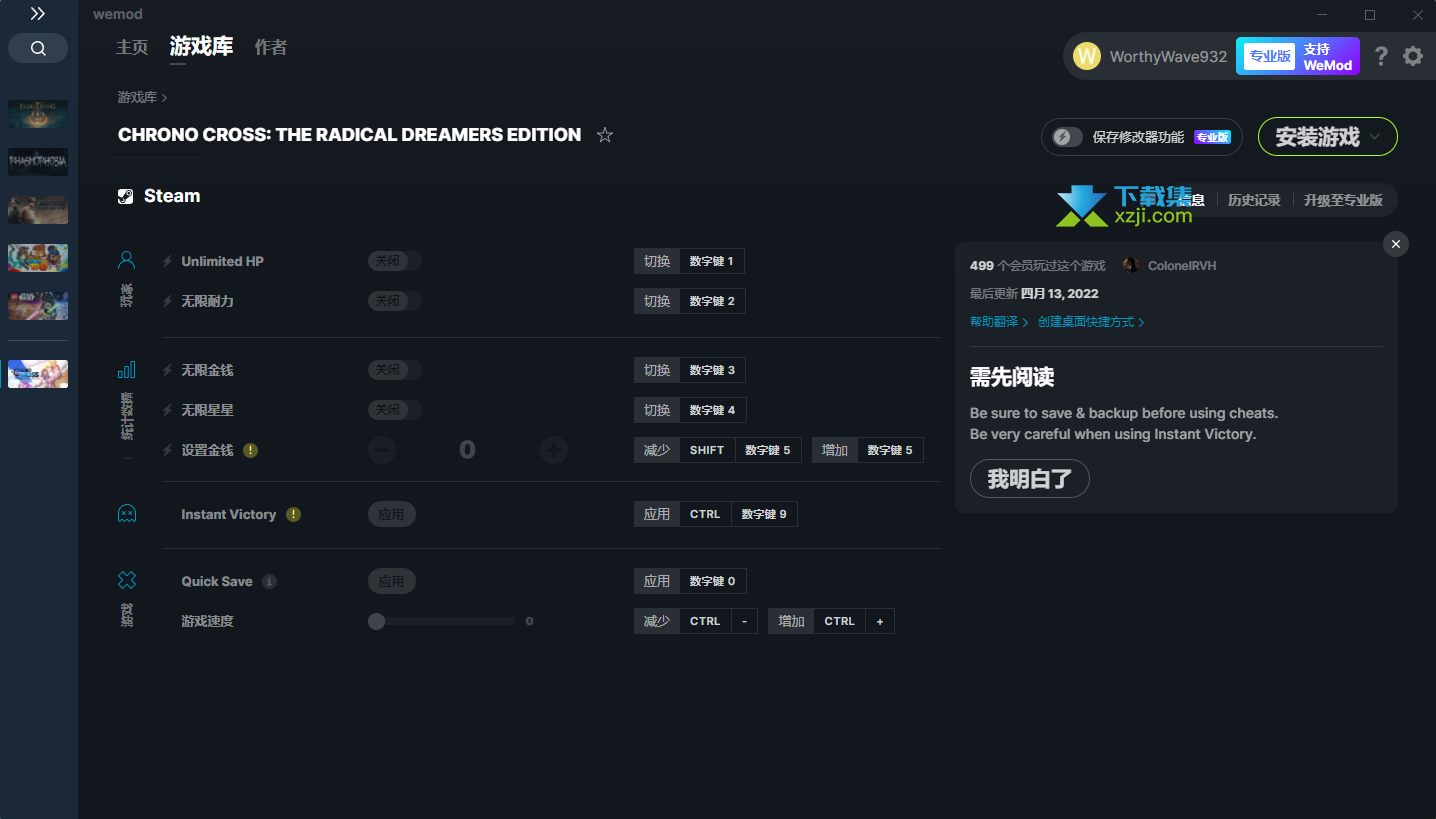Click the ghost enemy category icon
Screen dimensions: 1436x819
126,514
